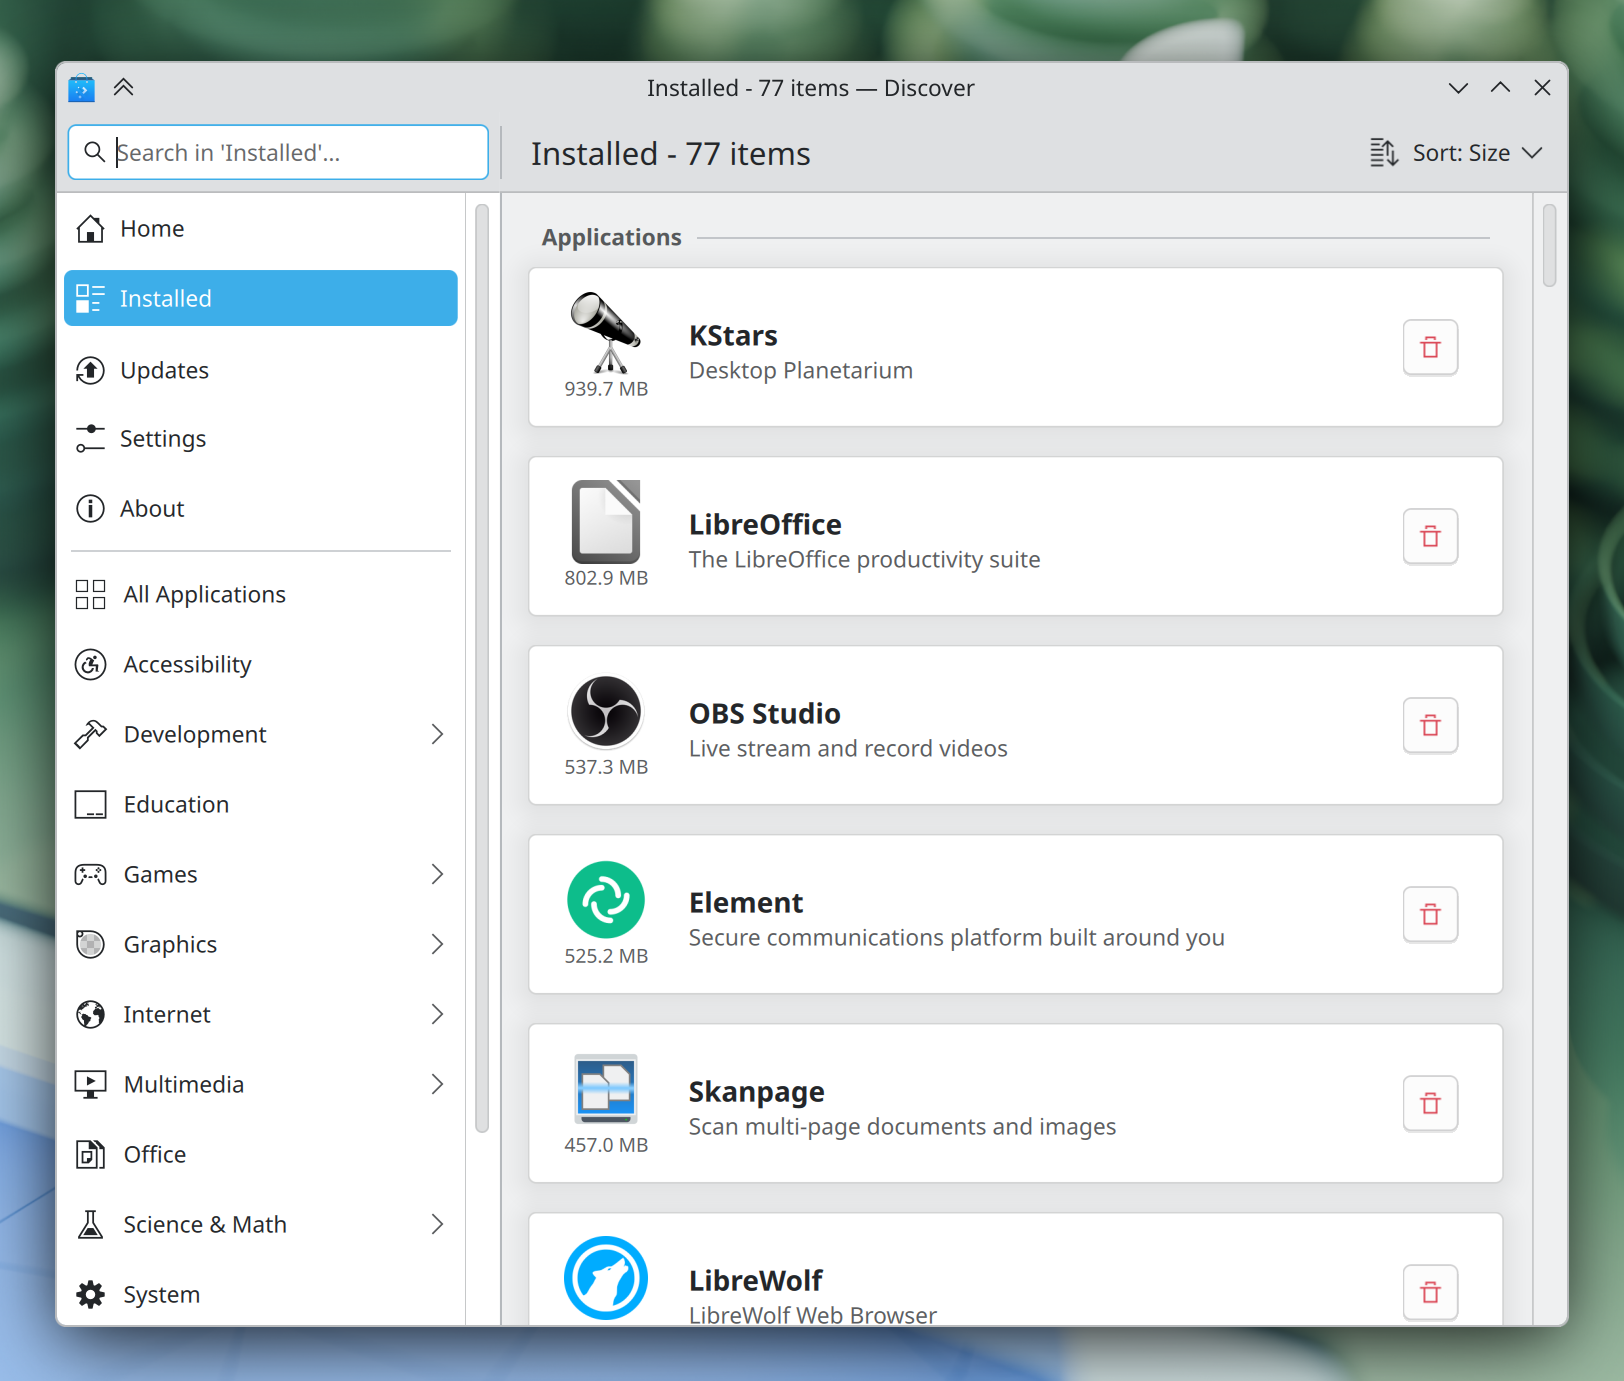This screenshot has width=1624, height=1381.
Task: Uninstall KStars with its trash button
Action: [x=1430, y=347]
